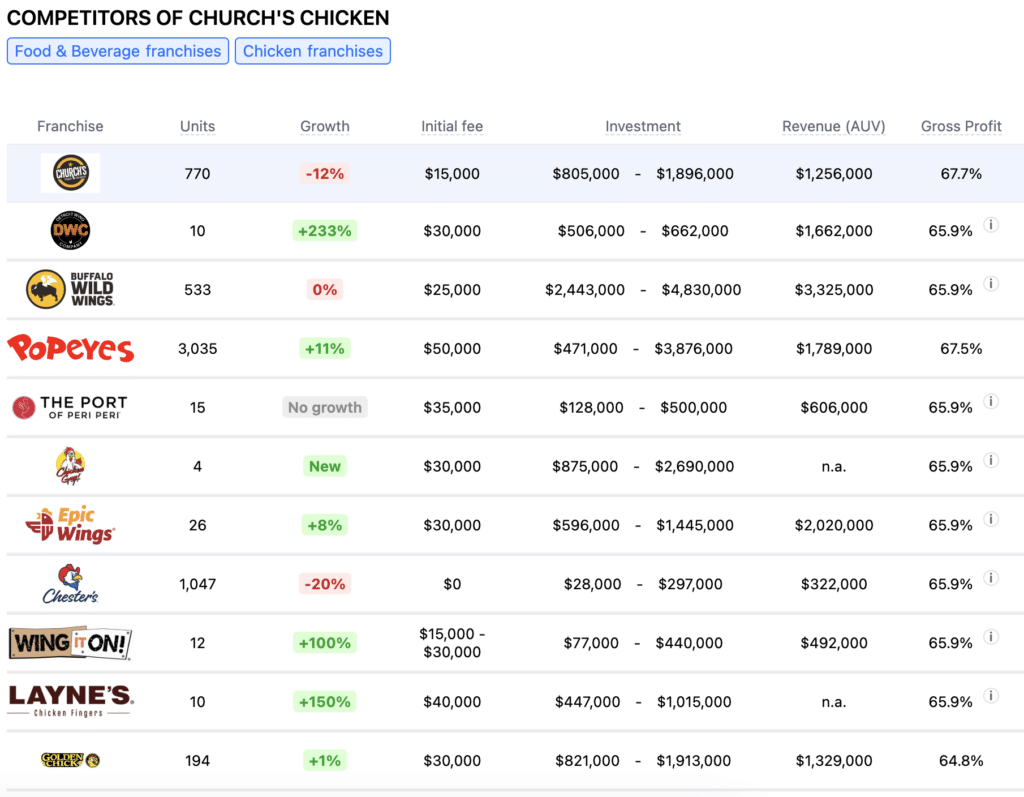The height and width of the screenshot is (797, 1024).
Task: Click the gross profit value "67.7%"
Action: point(961,174)
